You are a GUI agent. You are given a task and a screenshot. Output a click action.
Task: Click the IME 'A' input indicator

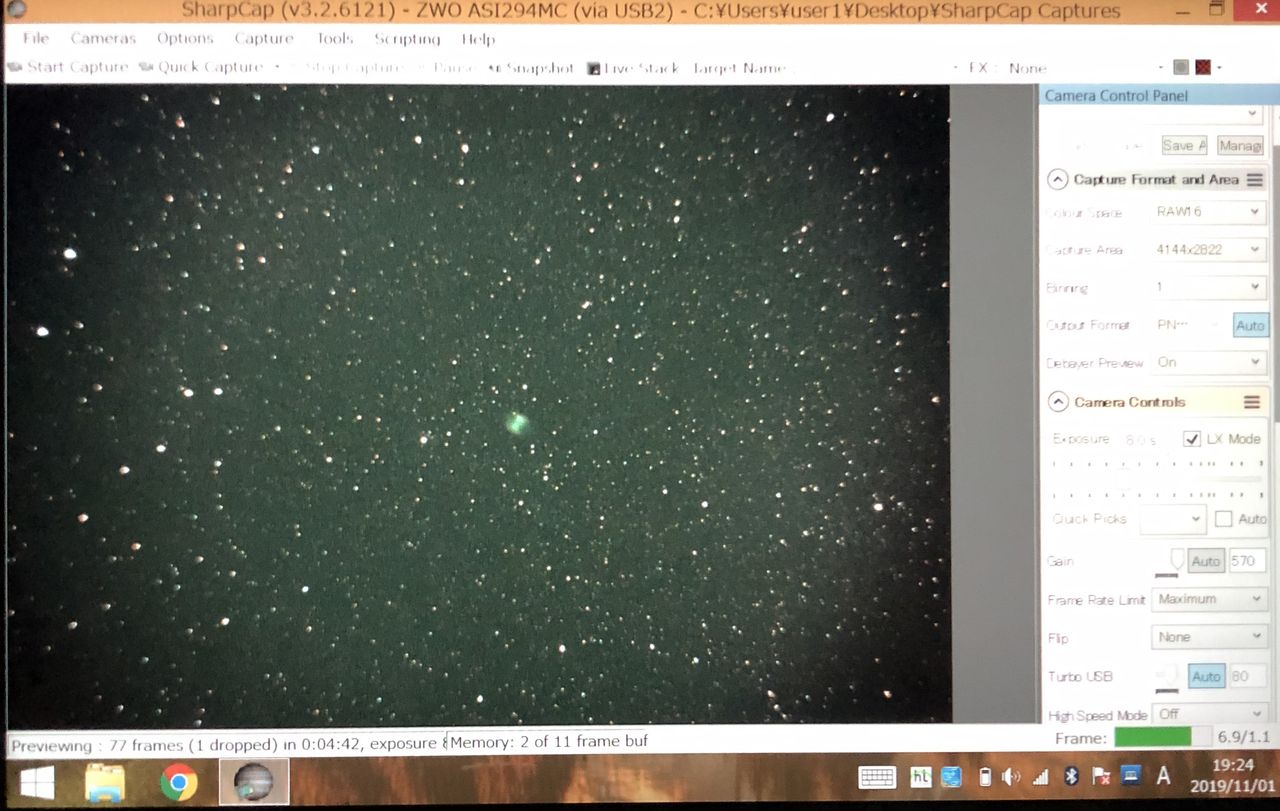(x=1163, y=776)
